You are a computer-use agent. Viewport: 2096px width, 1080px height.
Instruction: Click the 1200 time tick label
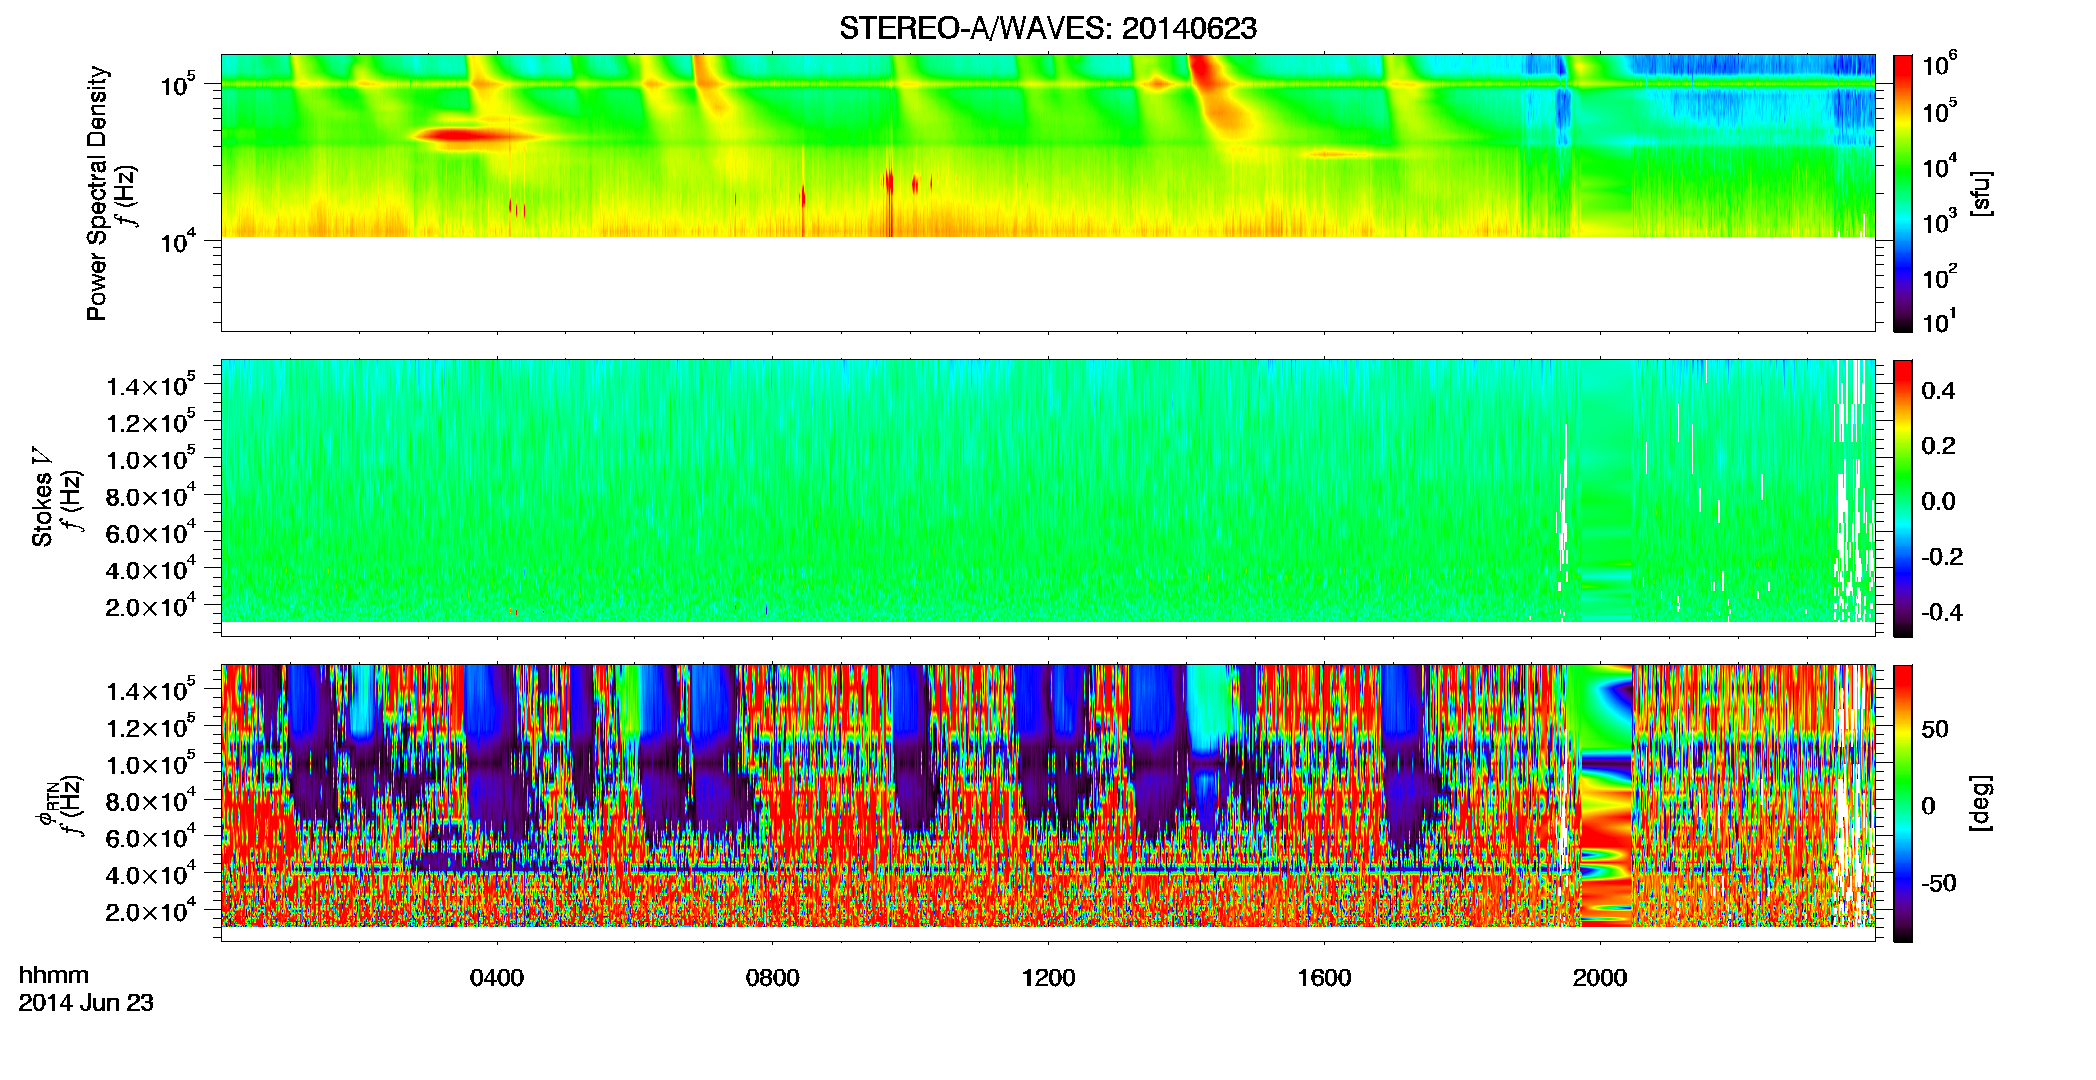point(1048,977)
